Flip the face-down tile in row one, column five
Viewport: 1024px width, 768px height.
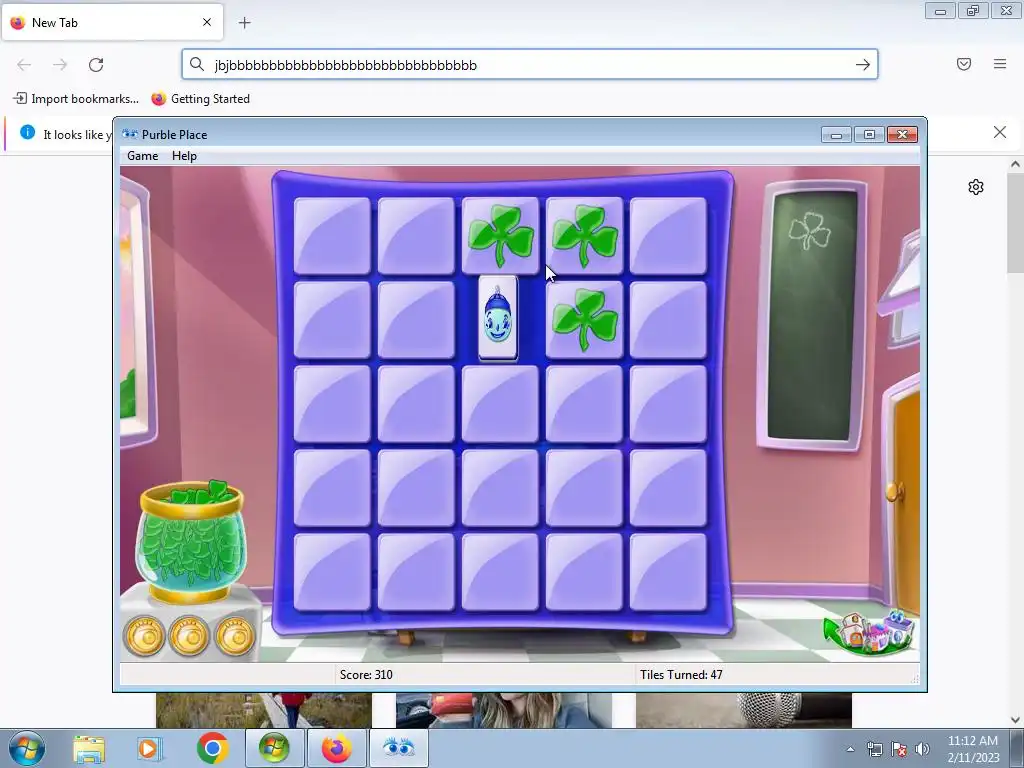pos(668,236)
